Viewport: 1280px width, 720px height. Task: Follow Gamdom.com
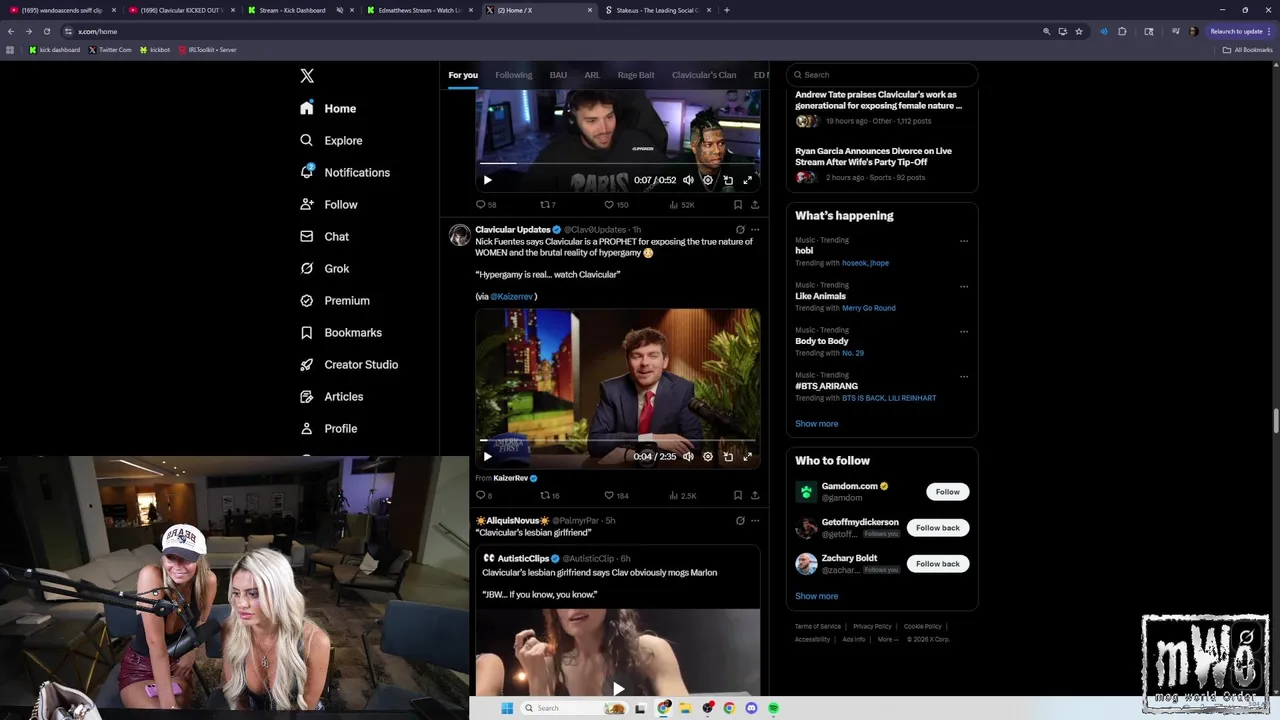pyautogui.click(x=947, y=491)
